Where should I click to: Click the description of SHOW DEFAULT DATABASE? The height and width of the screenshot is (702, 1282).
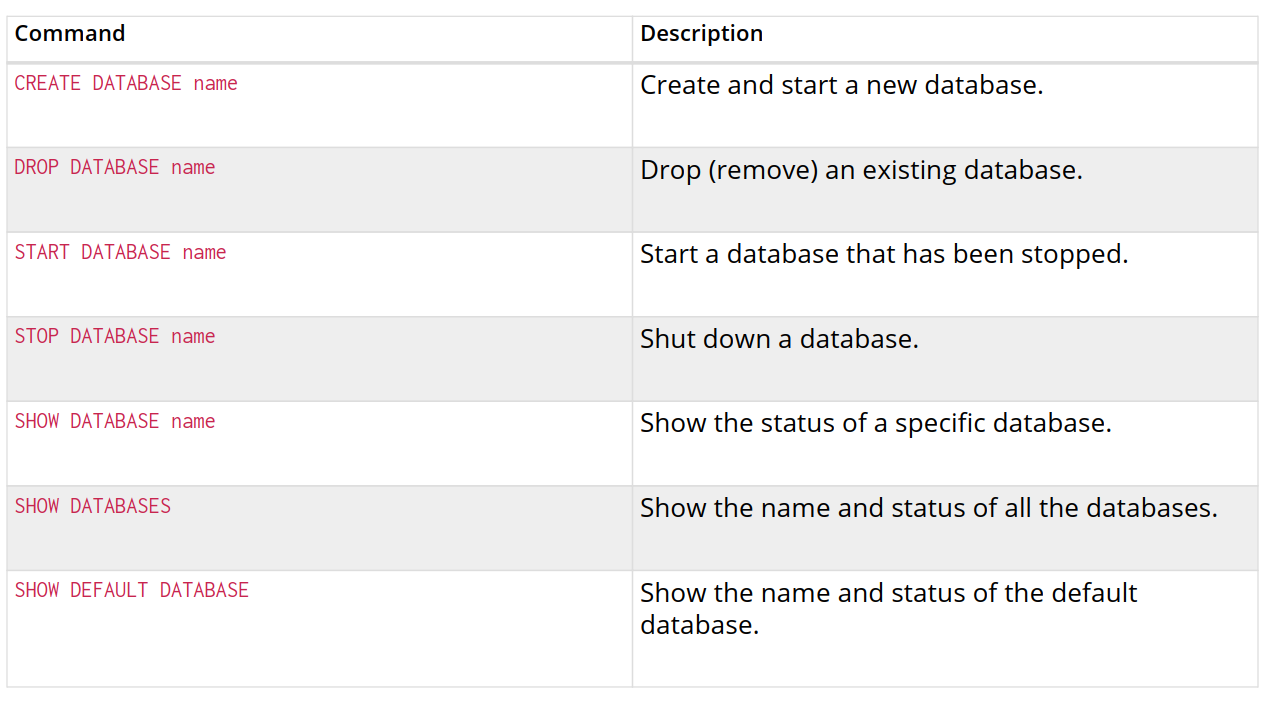(888, 608)
